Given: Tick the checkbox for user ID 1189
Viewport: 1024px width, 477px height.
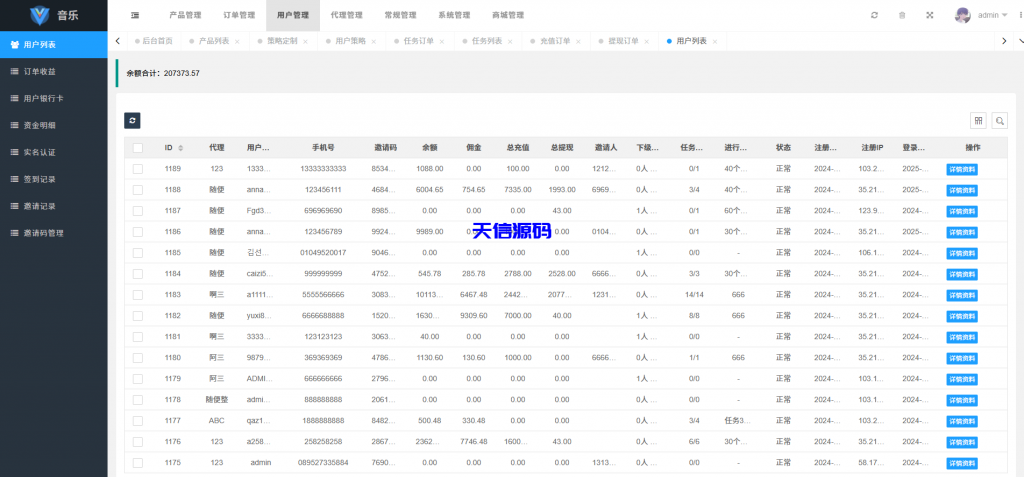Looking at the screenshot, I should (138, 169).
